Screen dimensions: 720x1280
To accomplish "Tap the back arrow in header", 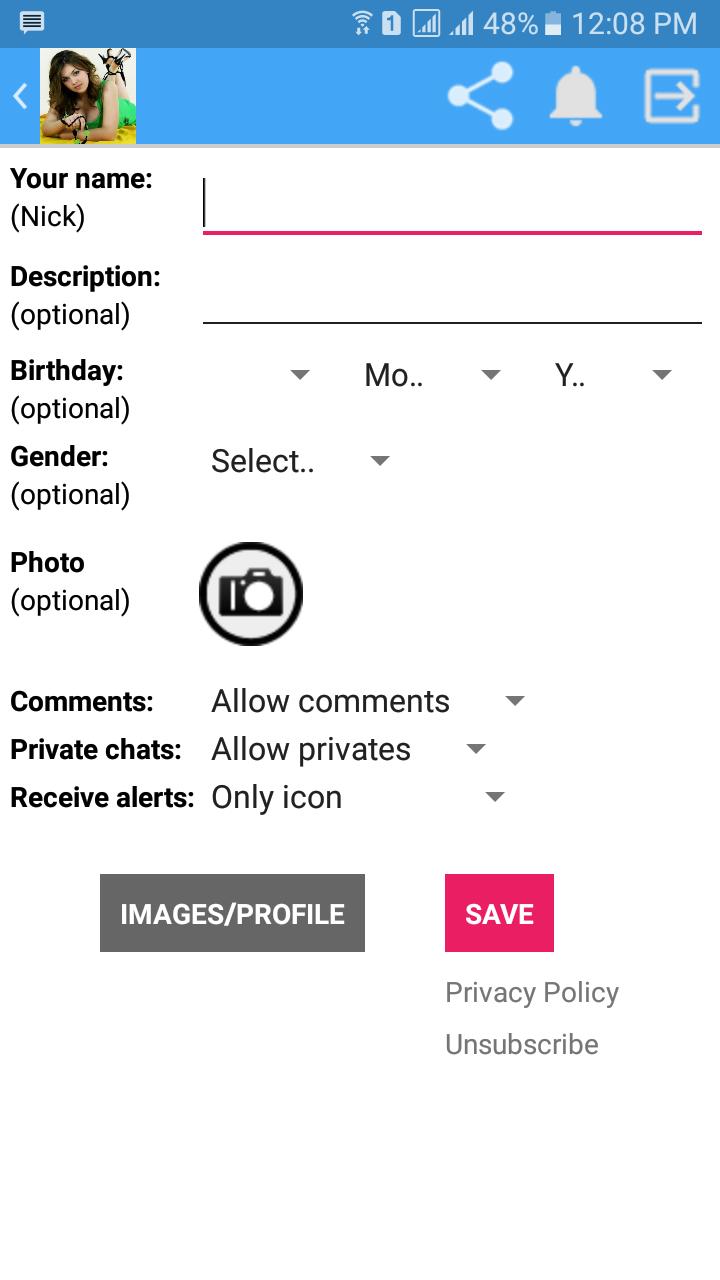I will pos(19,96).
